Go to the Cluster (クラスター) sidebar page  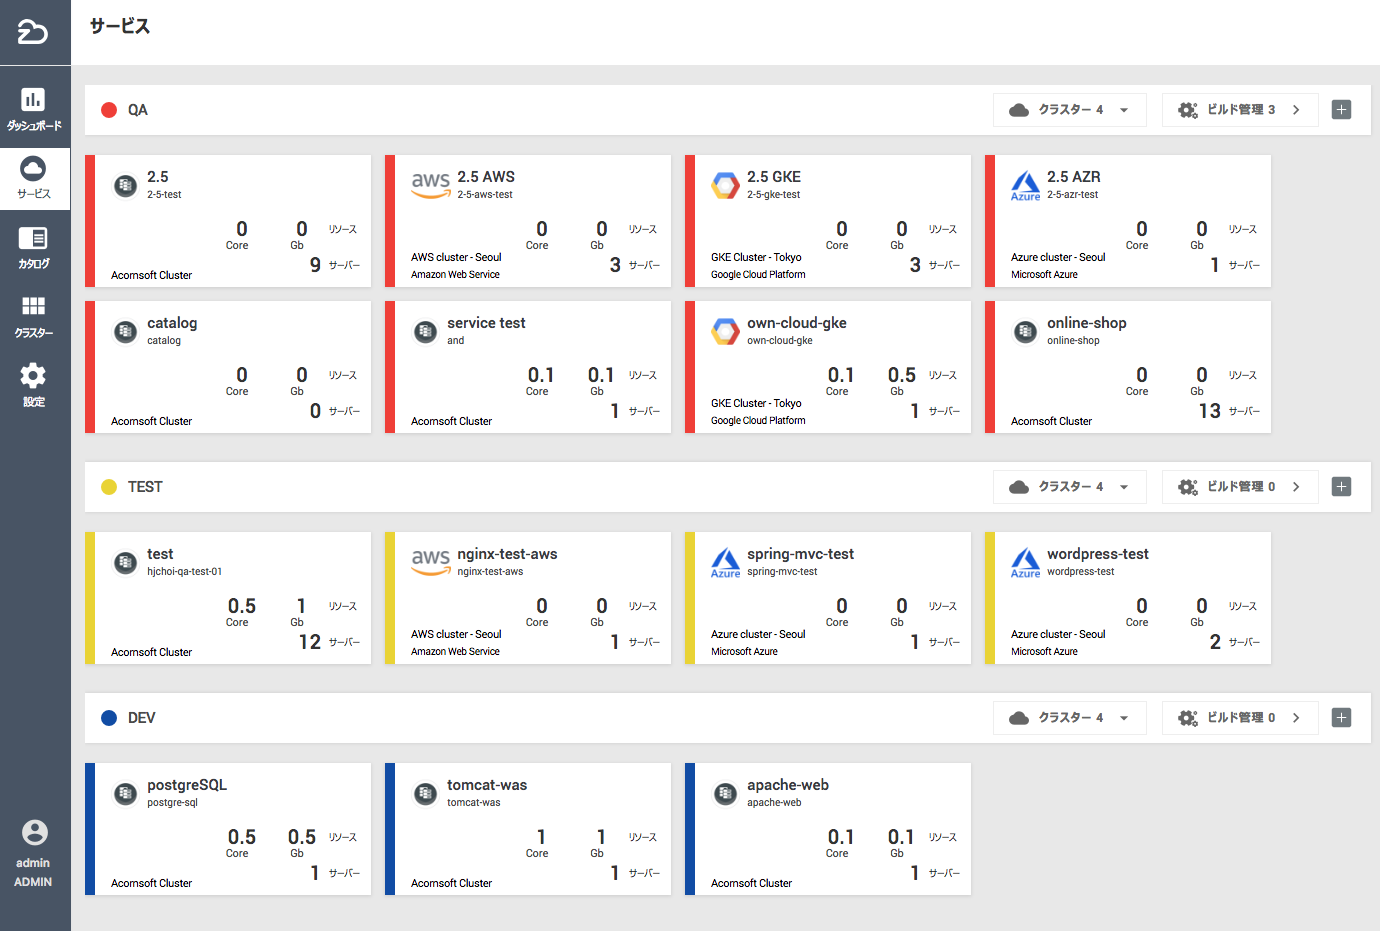(x=34, y=316)
